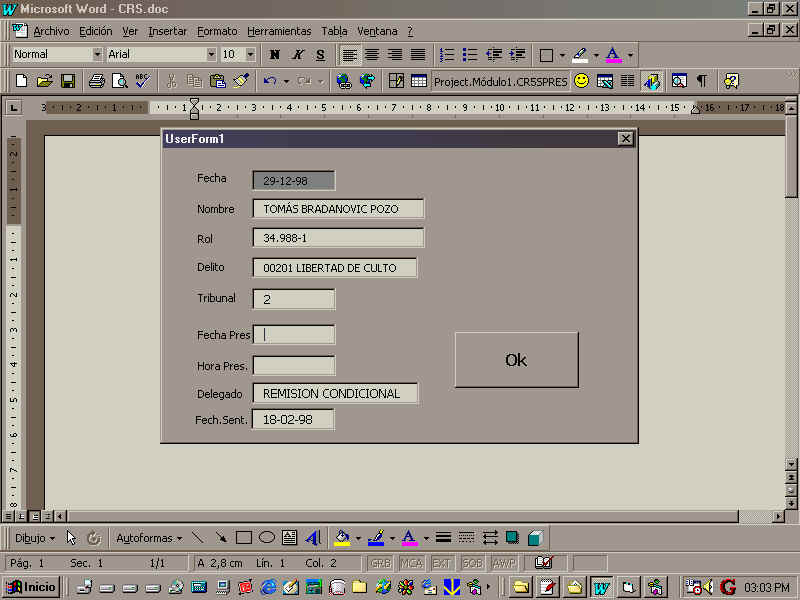Expand the Arial font name dropdown
This screenshot has width=800, height=600.
click(211, 55)
